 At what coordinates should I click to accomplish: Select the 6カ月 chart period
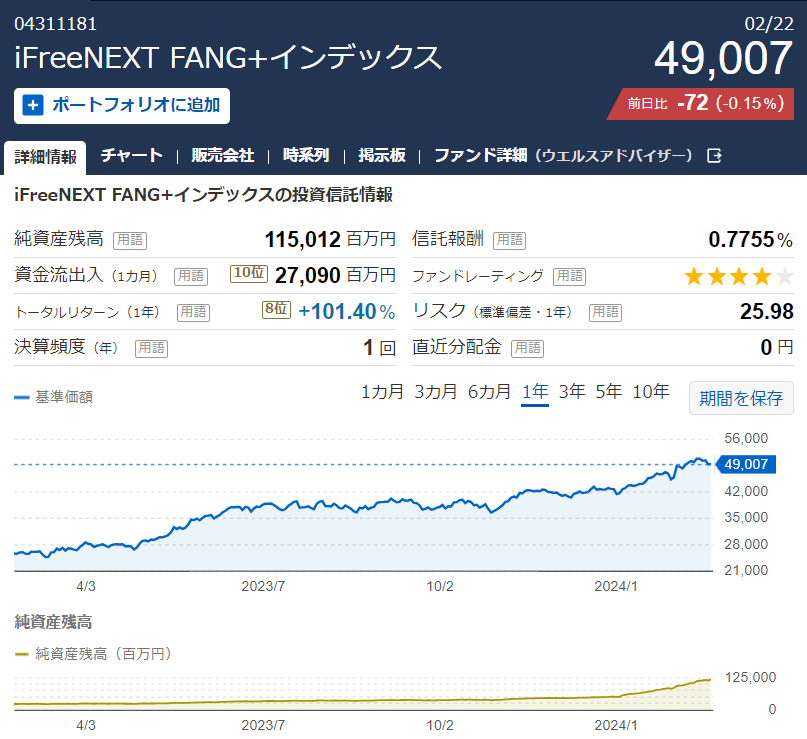click(x=489, y=392)
